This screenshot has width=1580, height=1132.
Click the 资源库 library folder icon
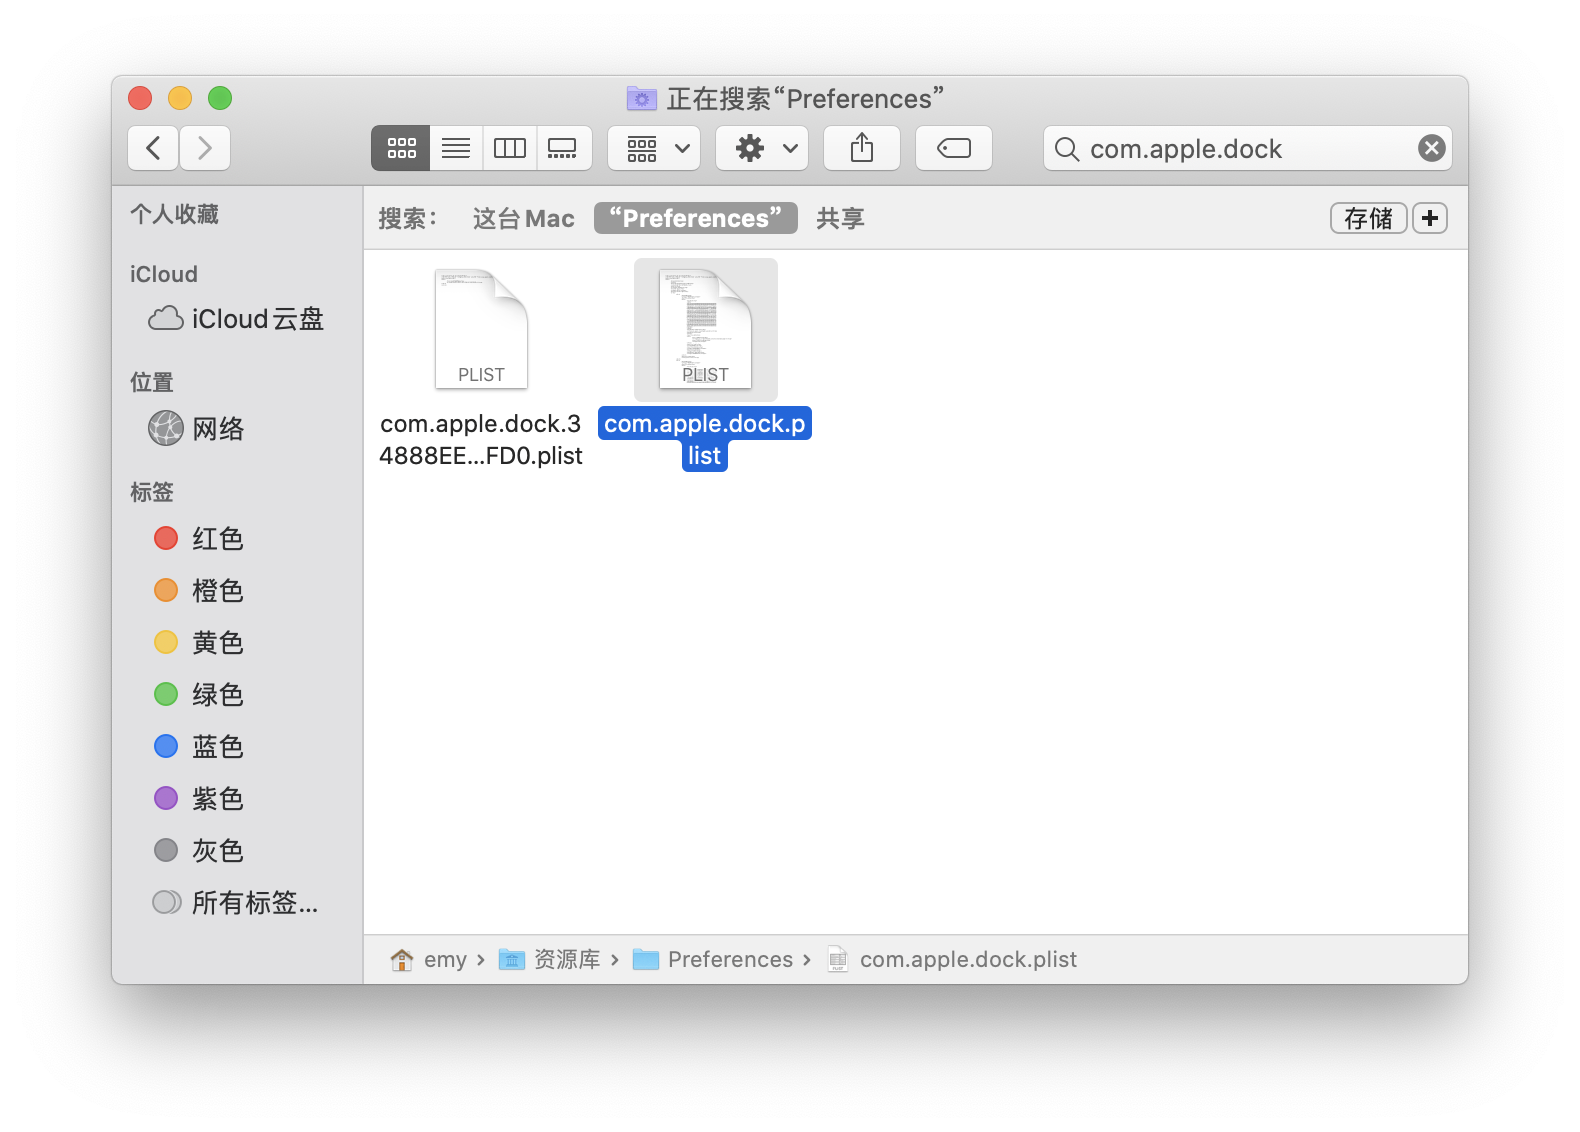click(512, 960)
